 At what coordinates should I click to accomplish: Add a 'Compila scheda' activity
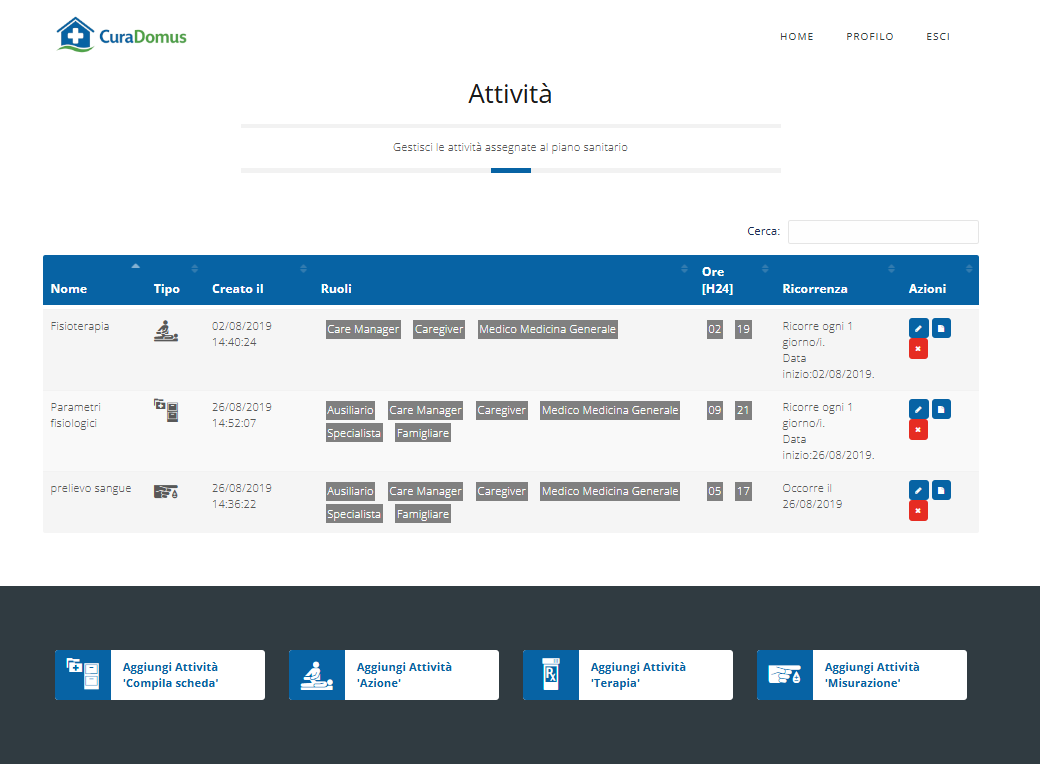(x=160, y=675)
